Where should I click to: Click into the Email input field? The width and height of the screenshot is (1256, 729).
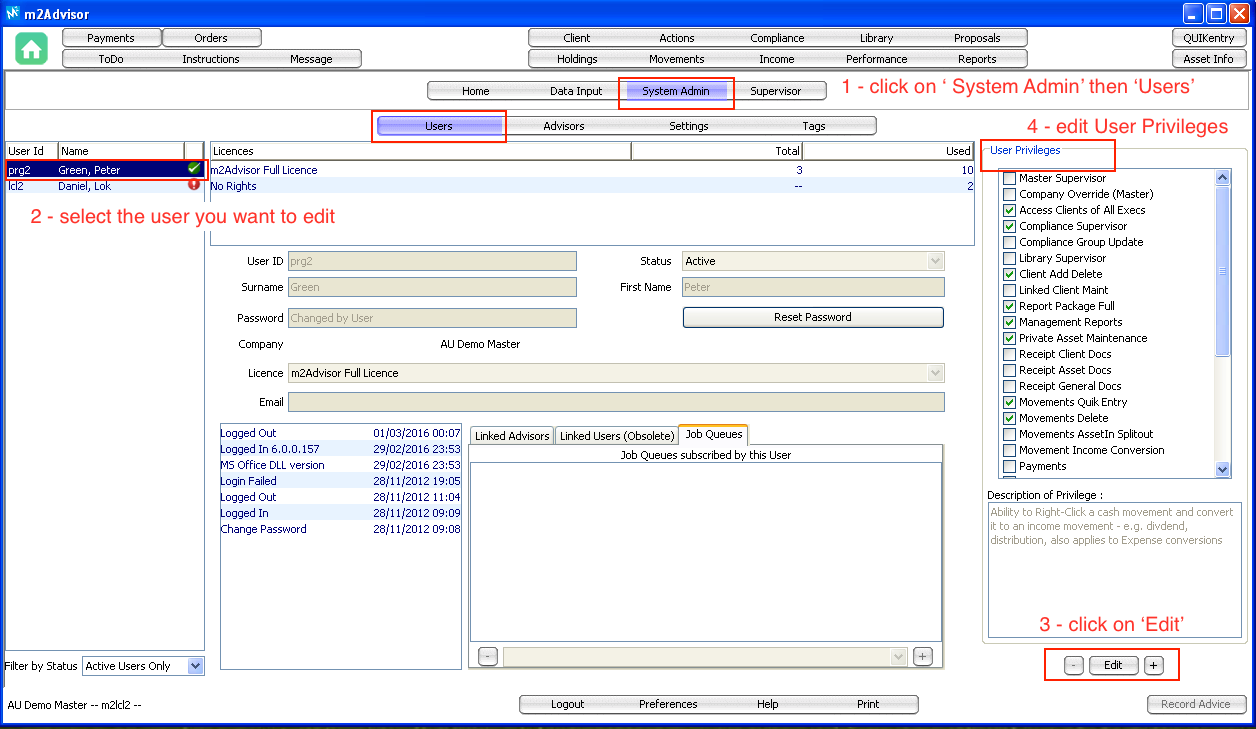615,402
